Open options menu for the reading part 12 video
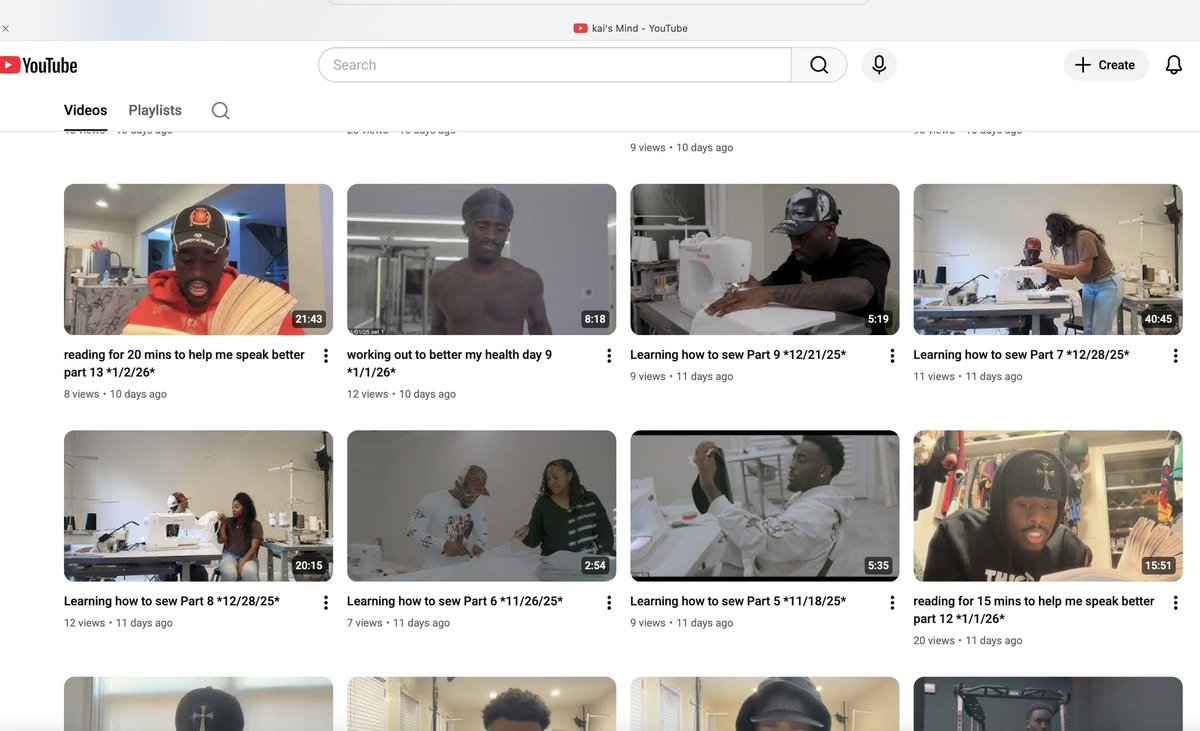 point(1175,603)
